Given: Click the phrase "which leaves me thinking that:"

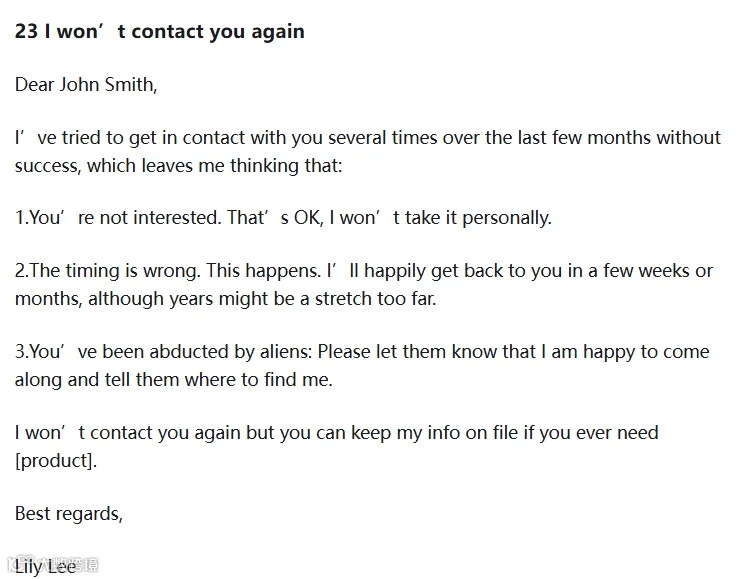Looking at the screenshot, I should coord(214,166).
